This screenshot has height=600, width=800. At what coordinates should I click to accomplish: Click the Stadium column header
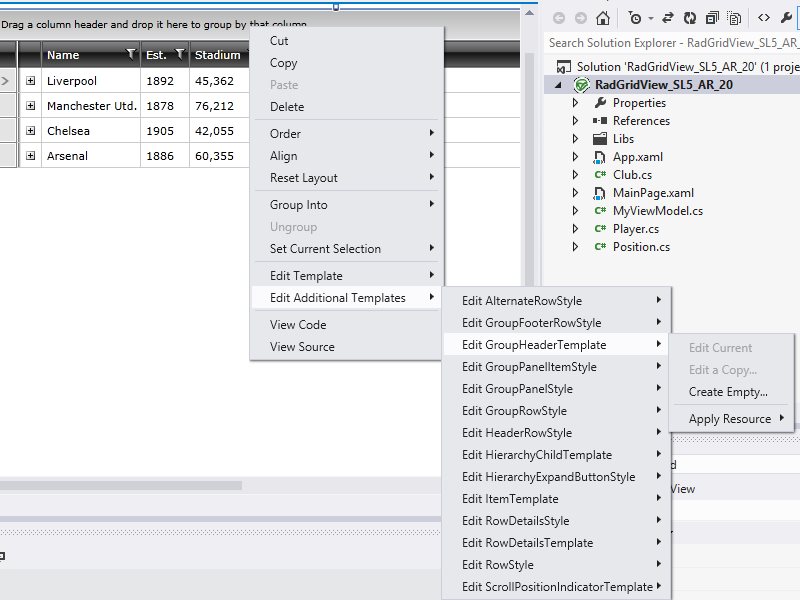[x=219, y=55]
